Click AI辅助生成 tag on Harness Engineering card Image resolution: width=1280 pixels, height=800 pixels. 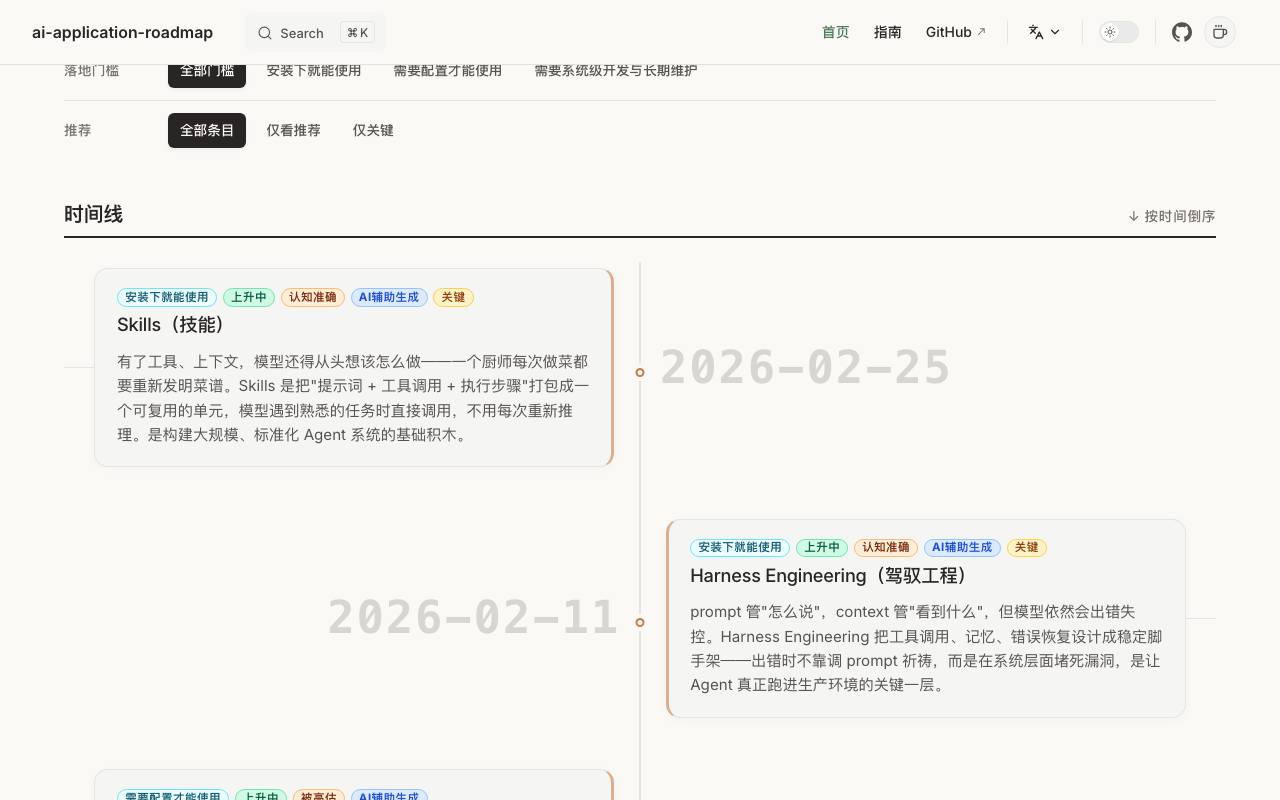click(x=962, y=547)
